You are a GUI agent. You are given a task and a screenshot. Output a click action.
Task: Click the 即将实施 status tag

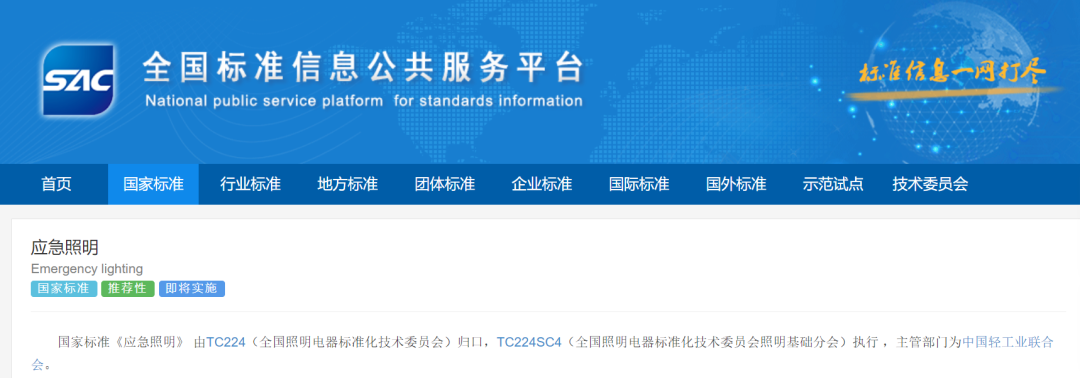[191, 288]
